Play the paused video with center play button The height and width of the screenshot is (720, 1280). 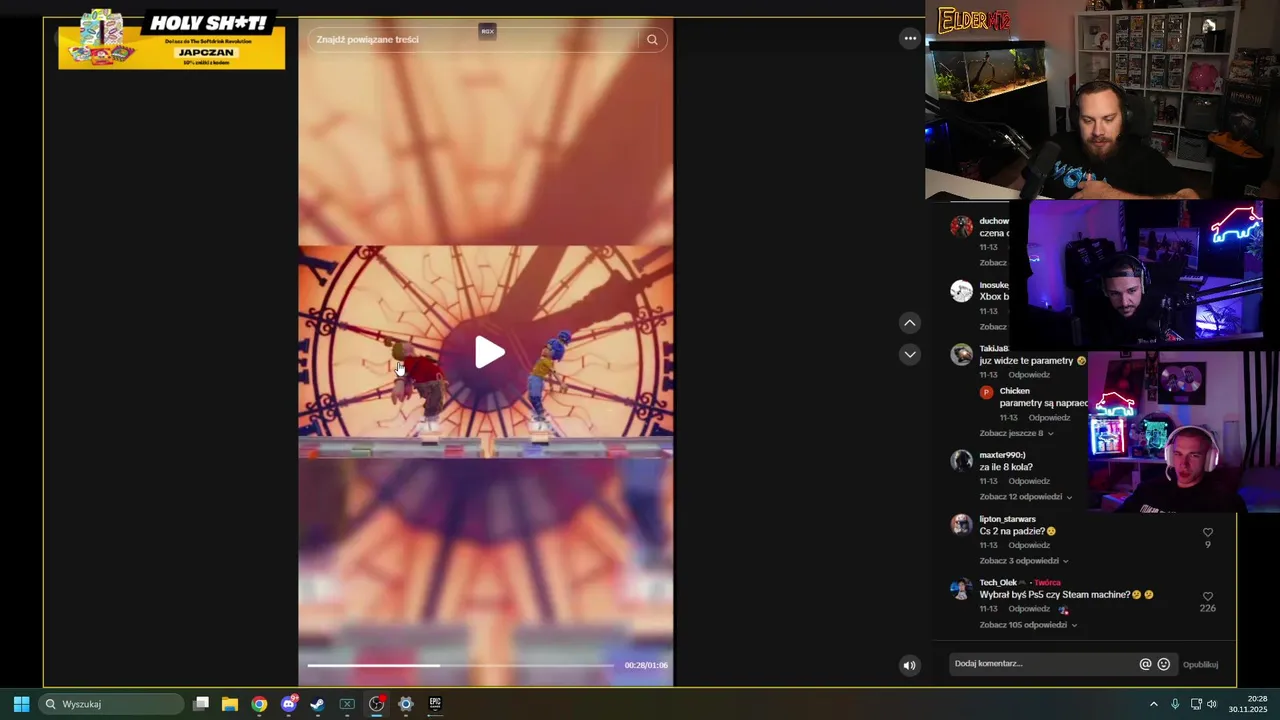(x=489, y=352)
